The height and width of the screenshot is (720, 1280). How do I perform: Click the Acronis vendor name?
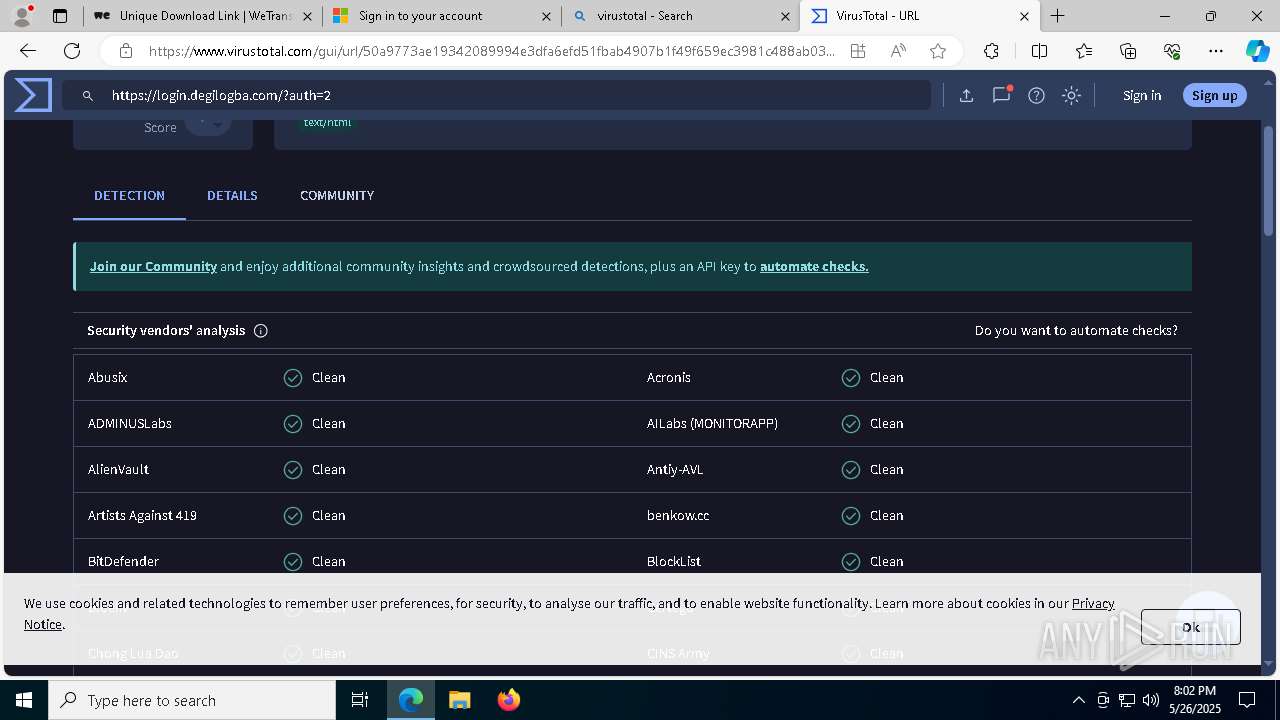click(669, 378)
